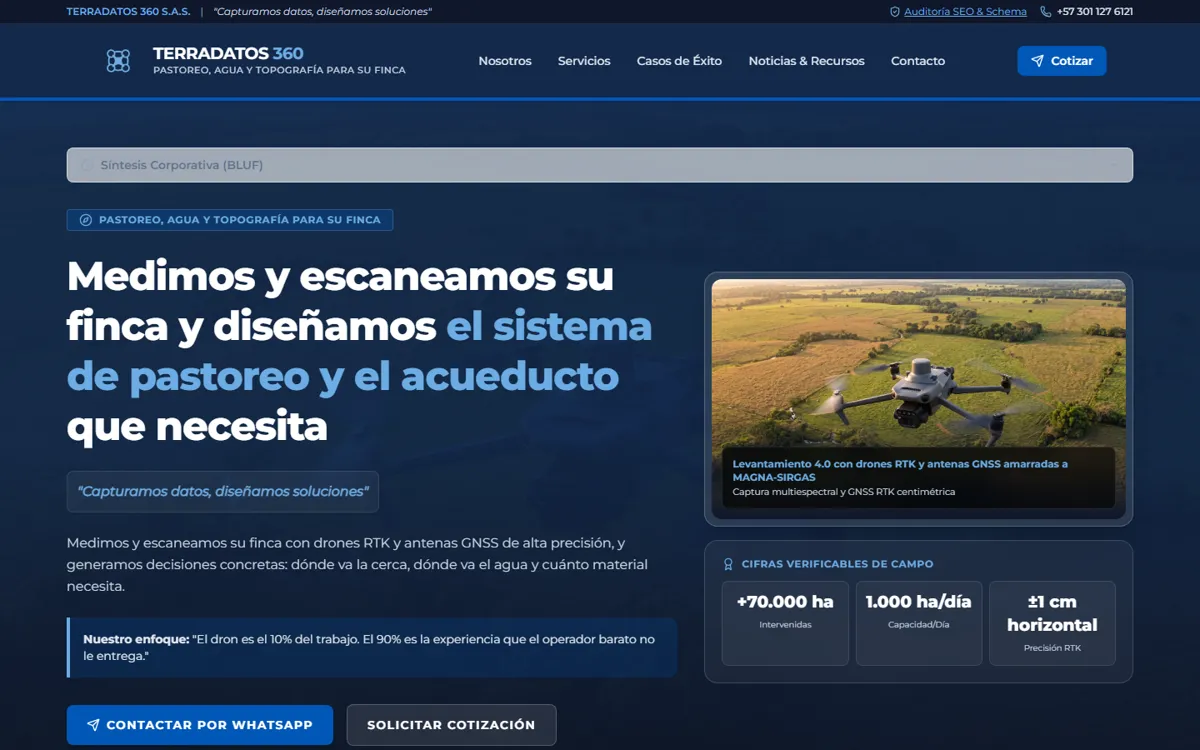This screenshot has width=1200, height=750.
Task: Click the TerraDatos 360 logo icon
Action: [x=118, y=61]
